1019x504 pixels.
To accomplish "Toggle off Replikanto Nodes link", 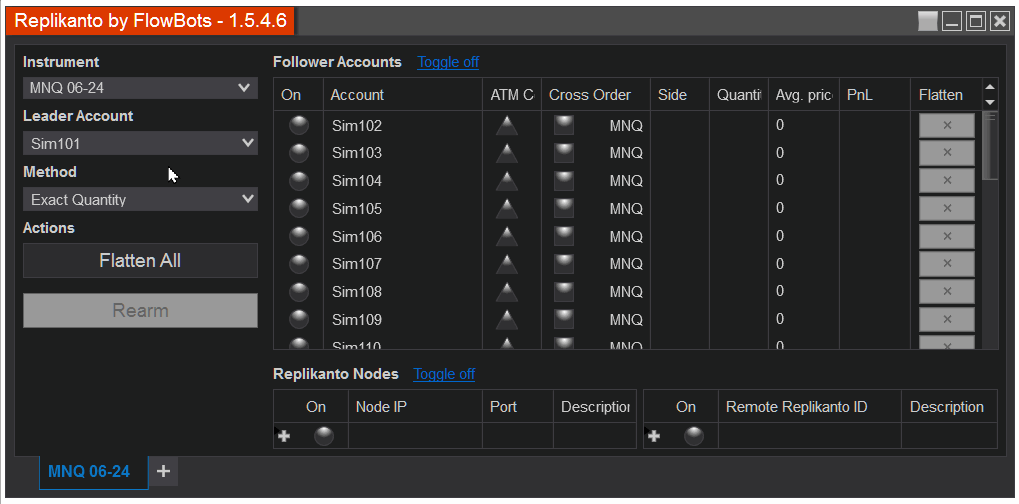I will (444, 374).
